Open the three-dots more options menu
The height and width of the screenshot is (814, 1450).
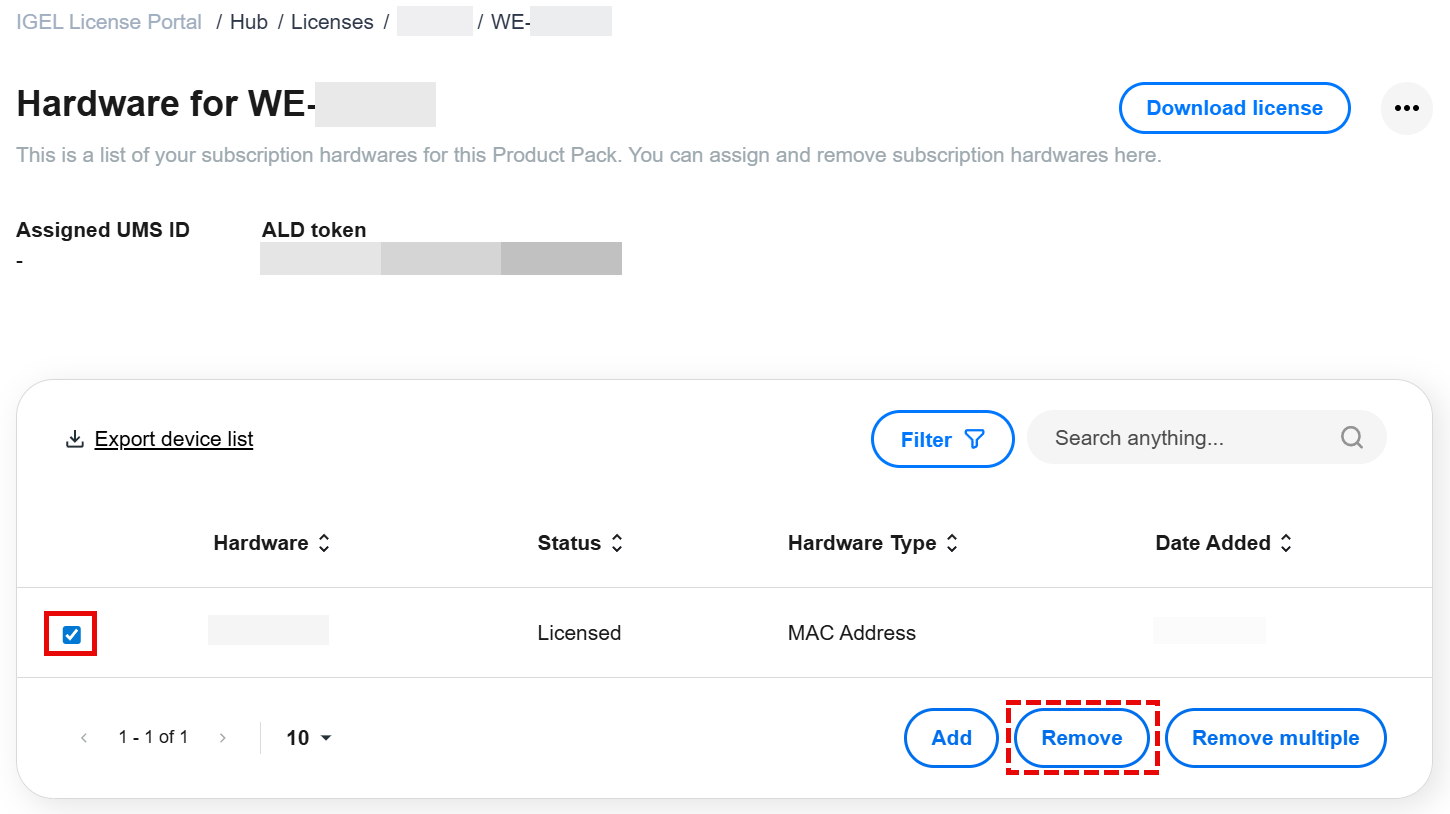tap(1406, 108)
